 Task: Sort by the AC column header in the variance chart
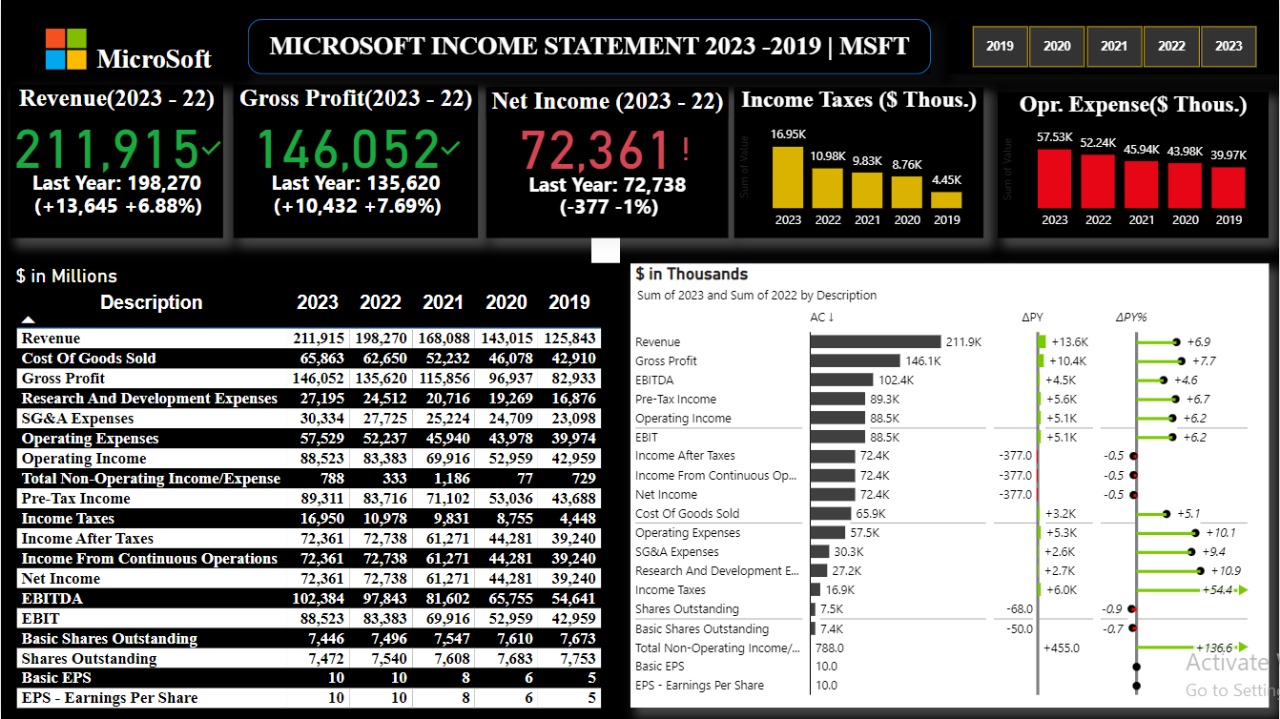point(823,317)
